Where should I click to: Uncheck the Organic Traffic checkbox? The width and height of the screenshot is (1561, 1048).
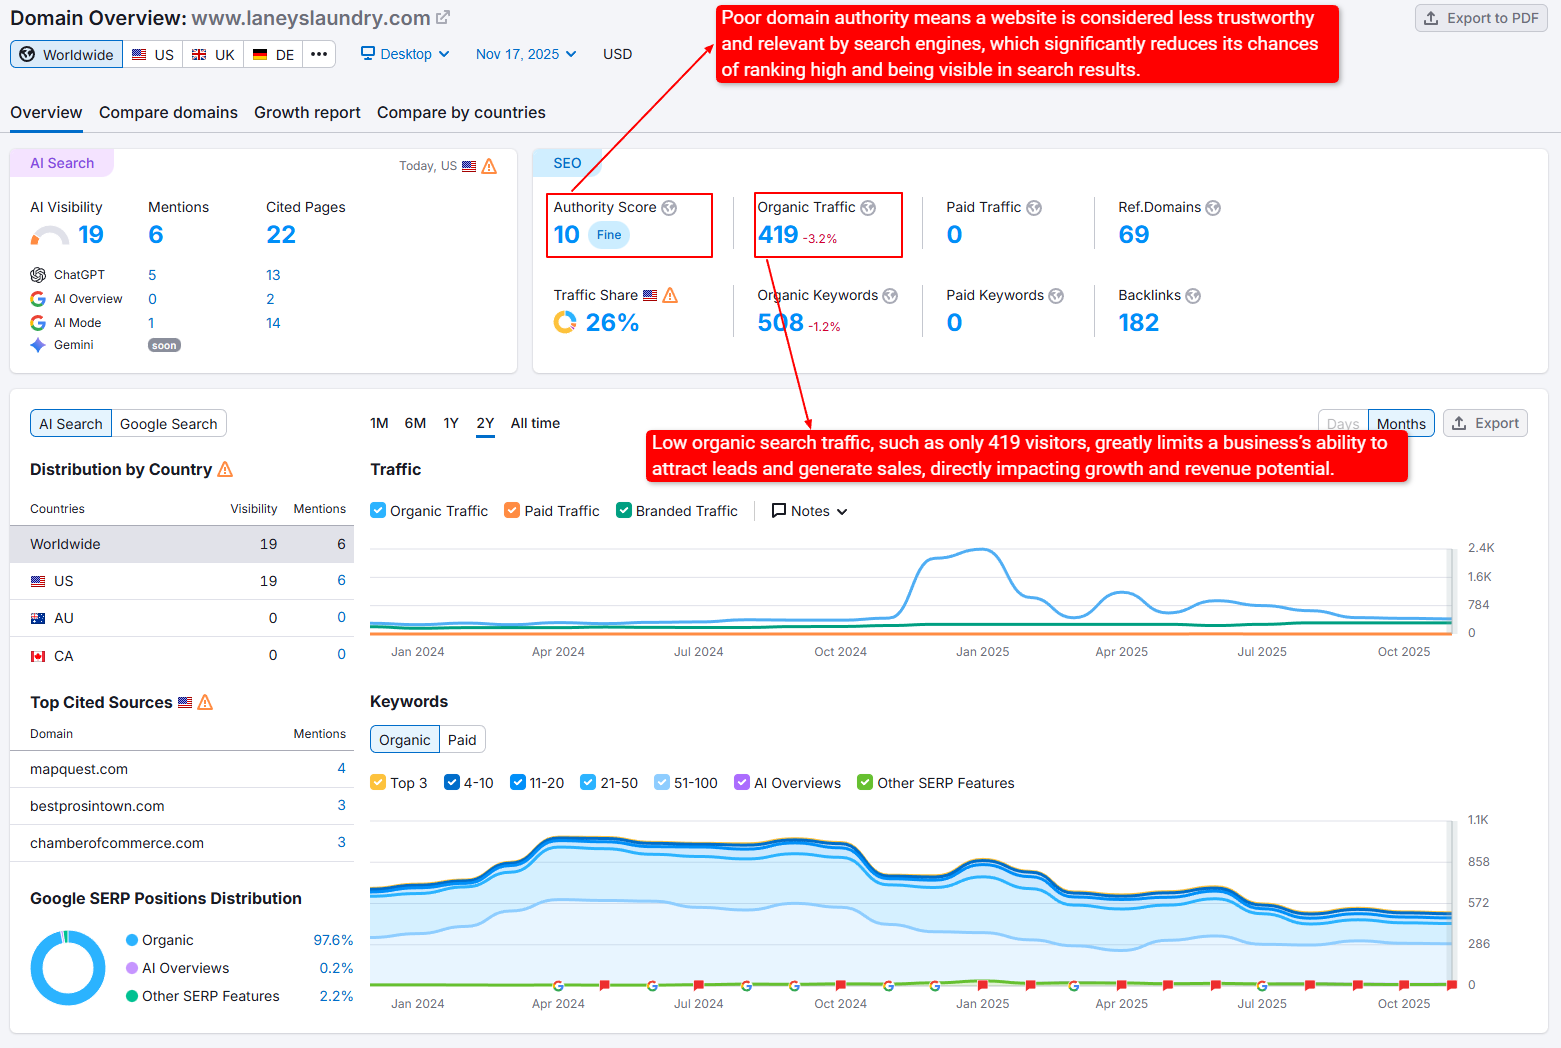point(378,511)
